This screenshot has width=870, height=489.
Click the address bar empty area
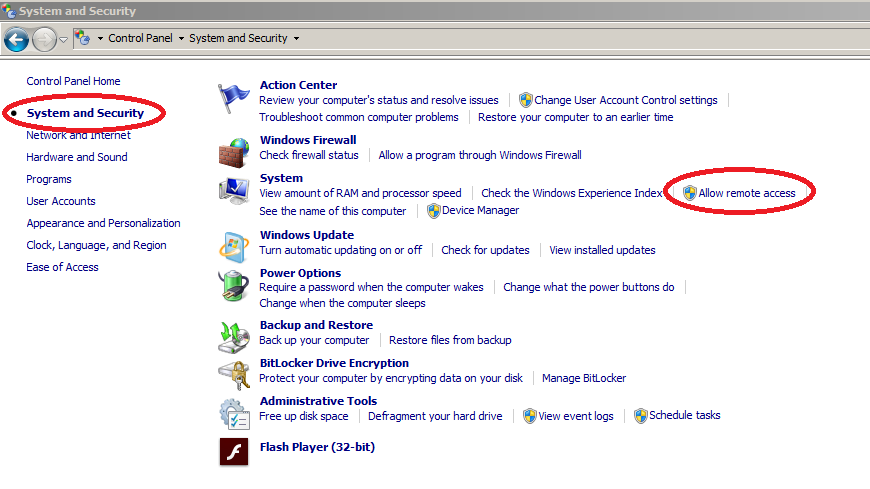(x=580, y=39)
